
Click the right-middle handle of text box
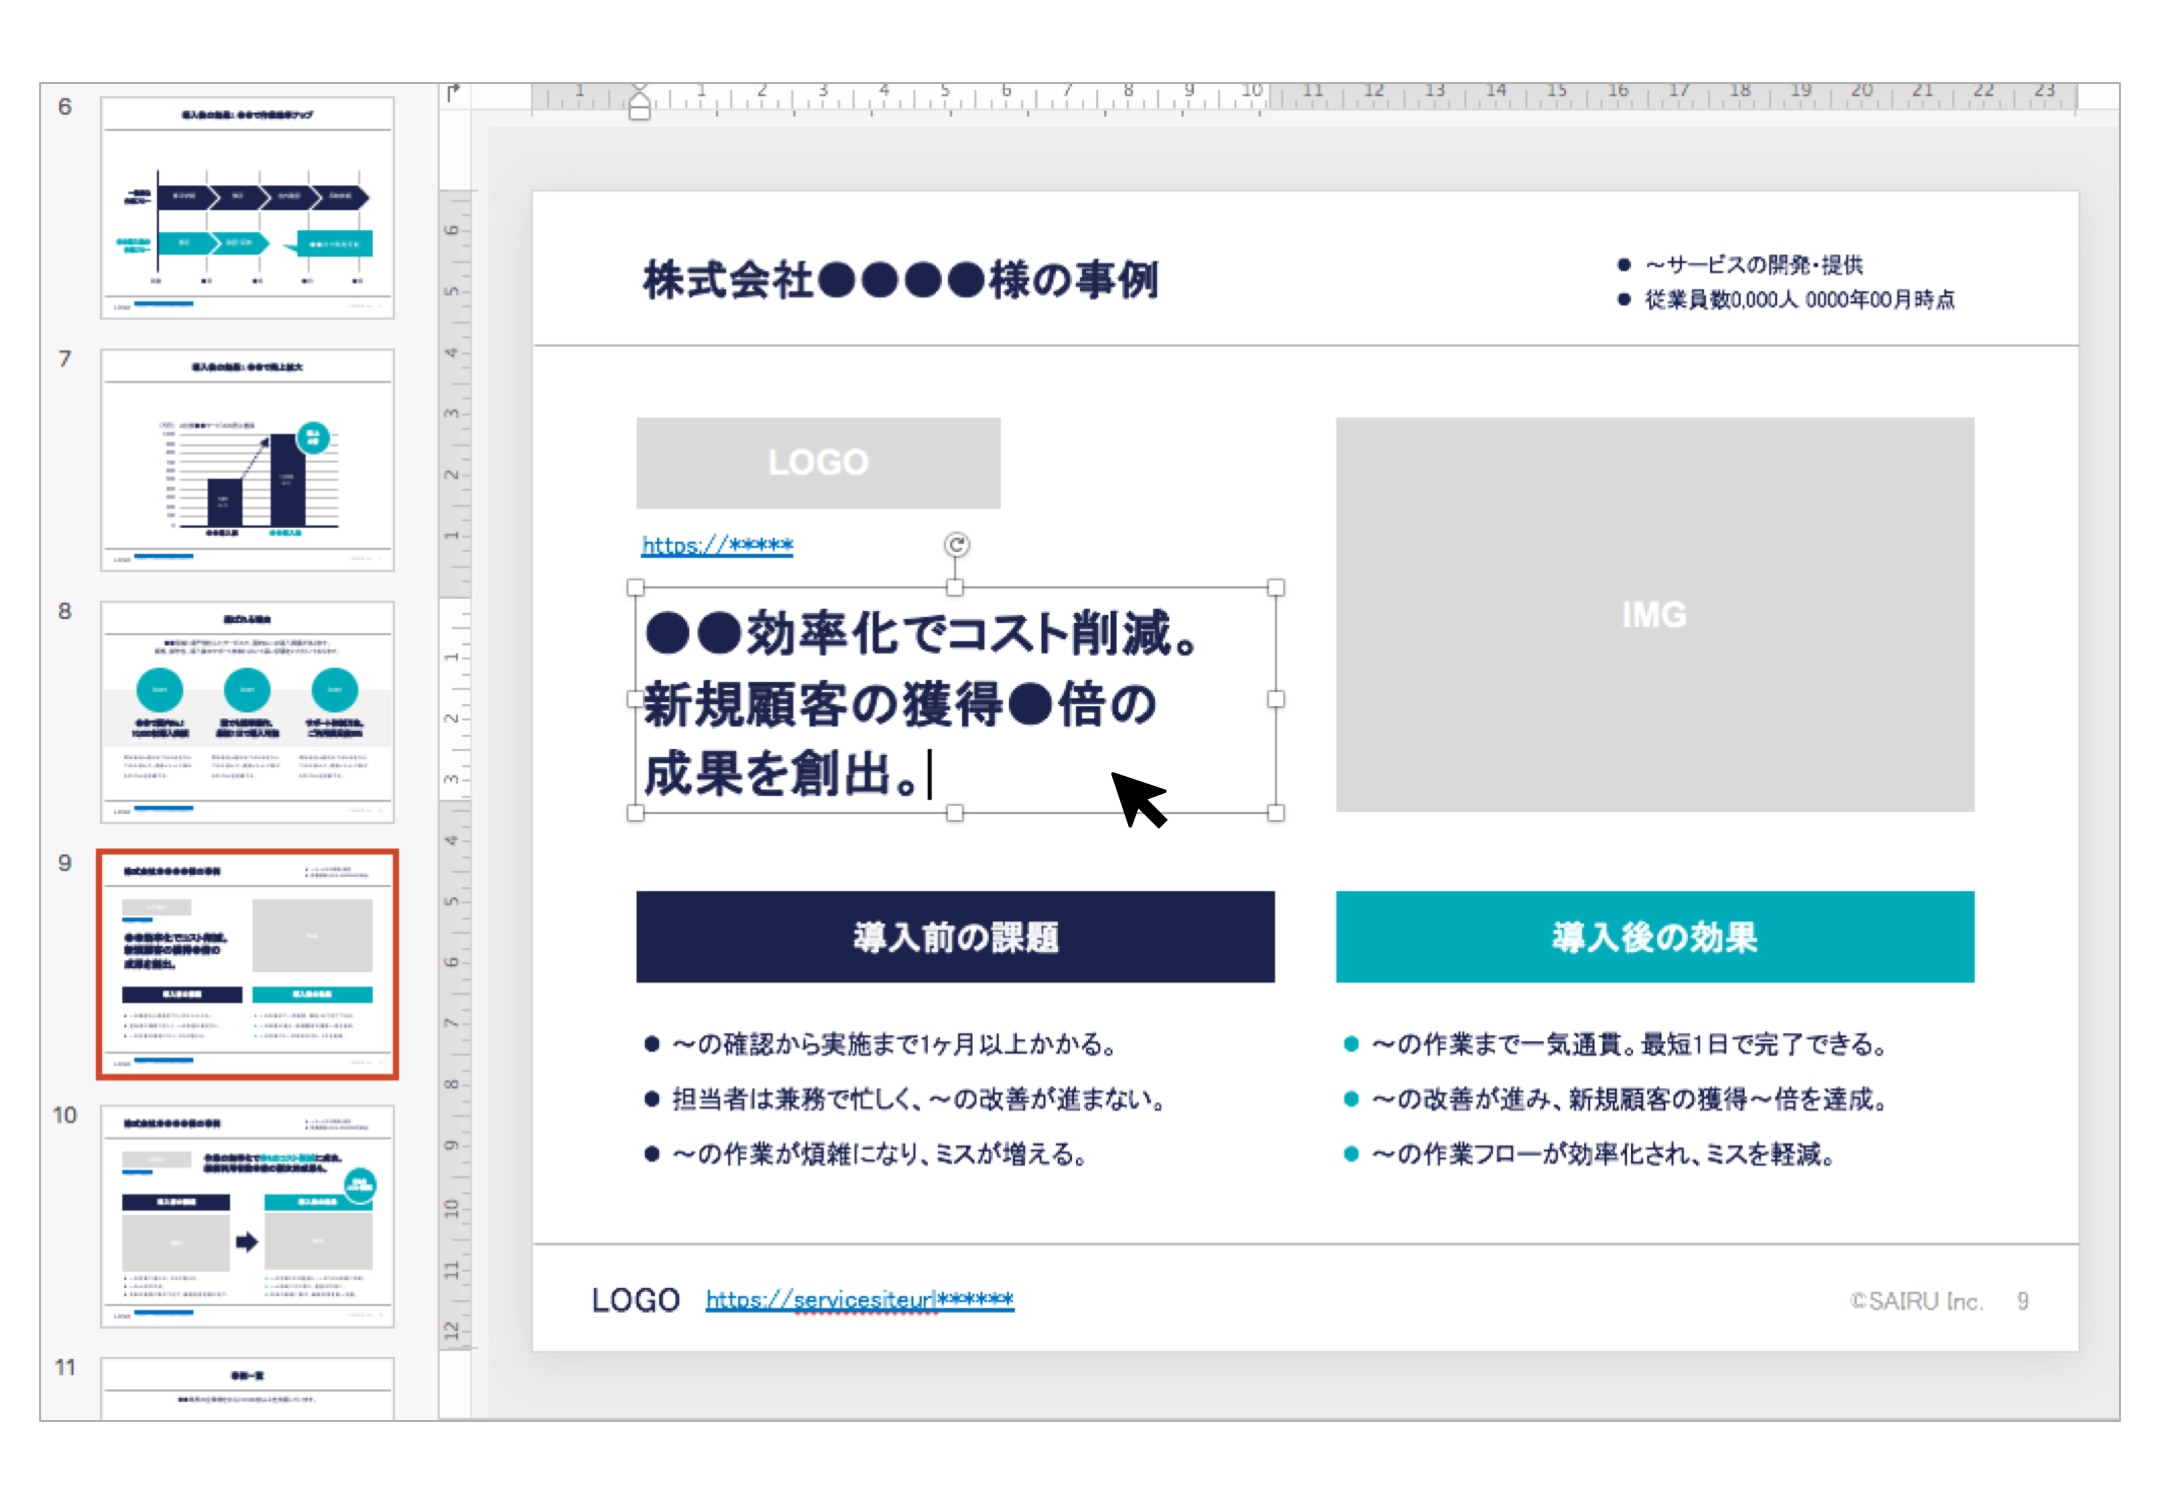tap(1276, 700)
